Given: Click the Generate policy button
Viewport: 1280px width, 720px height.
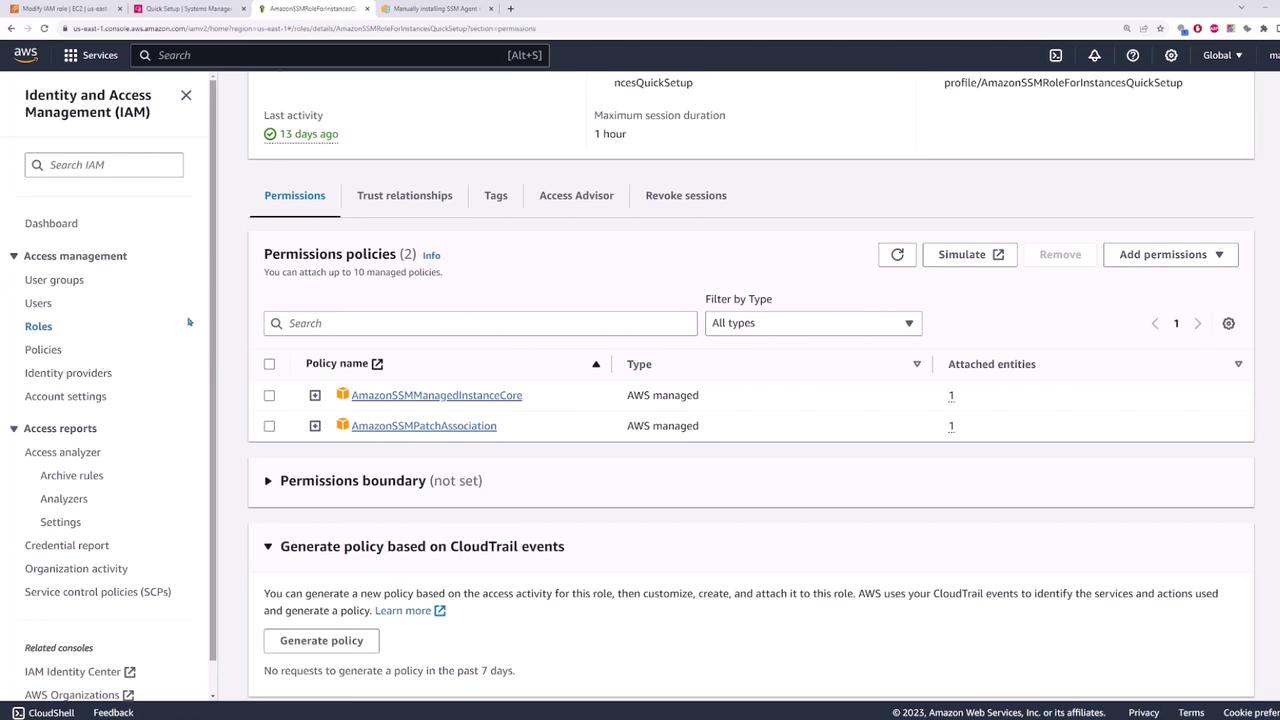Looking at the screenshot, I should pos(321,641).
